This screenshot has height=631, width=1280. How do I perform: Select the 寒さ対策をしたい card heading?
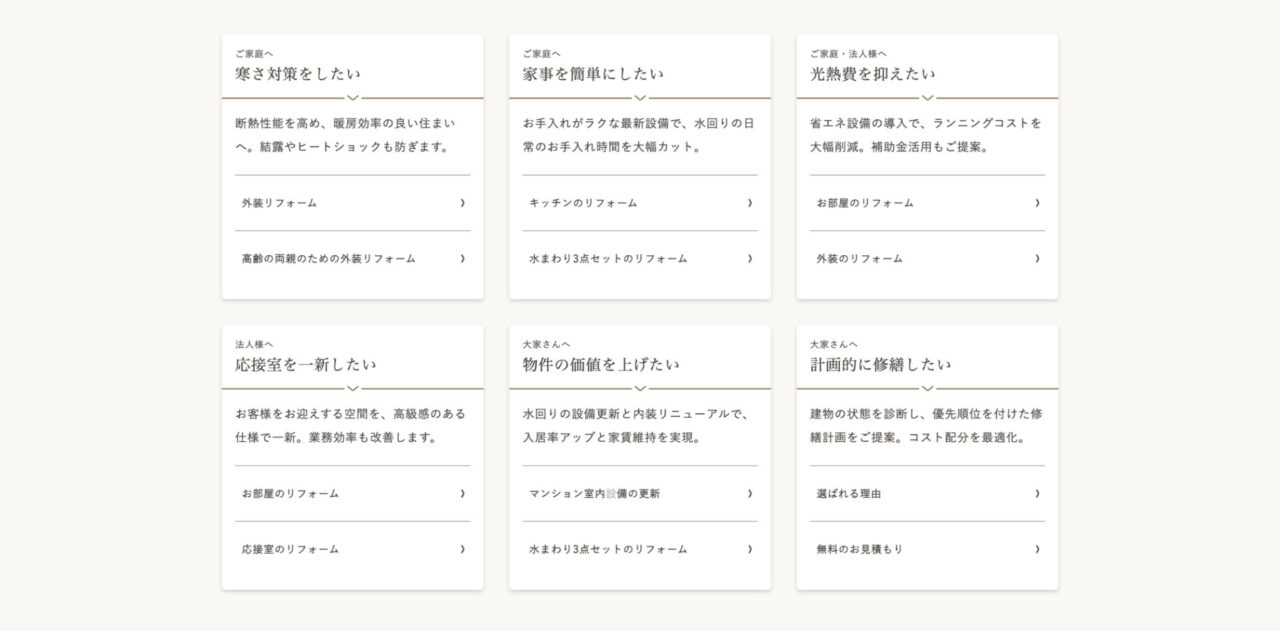pyautogui.click(x=298, y=74)
